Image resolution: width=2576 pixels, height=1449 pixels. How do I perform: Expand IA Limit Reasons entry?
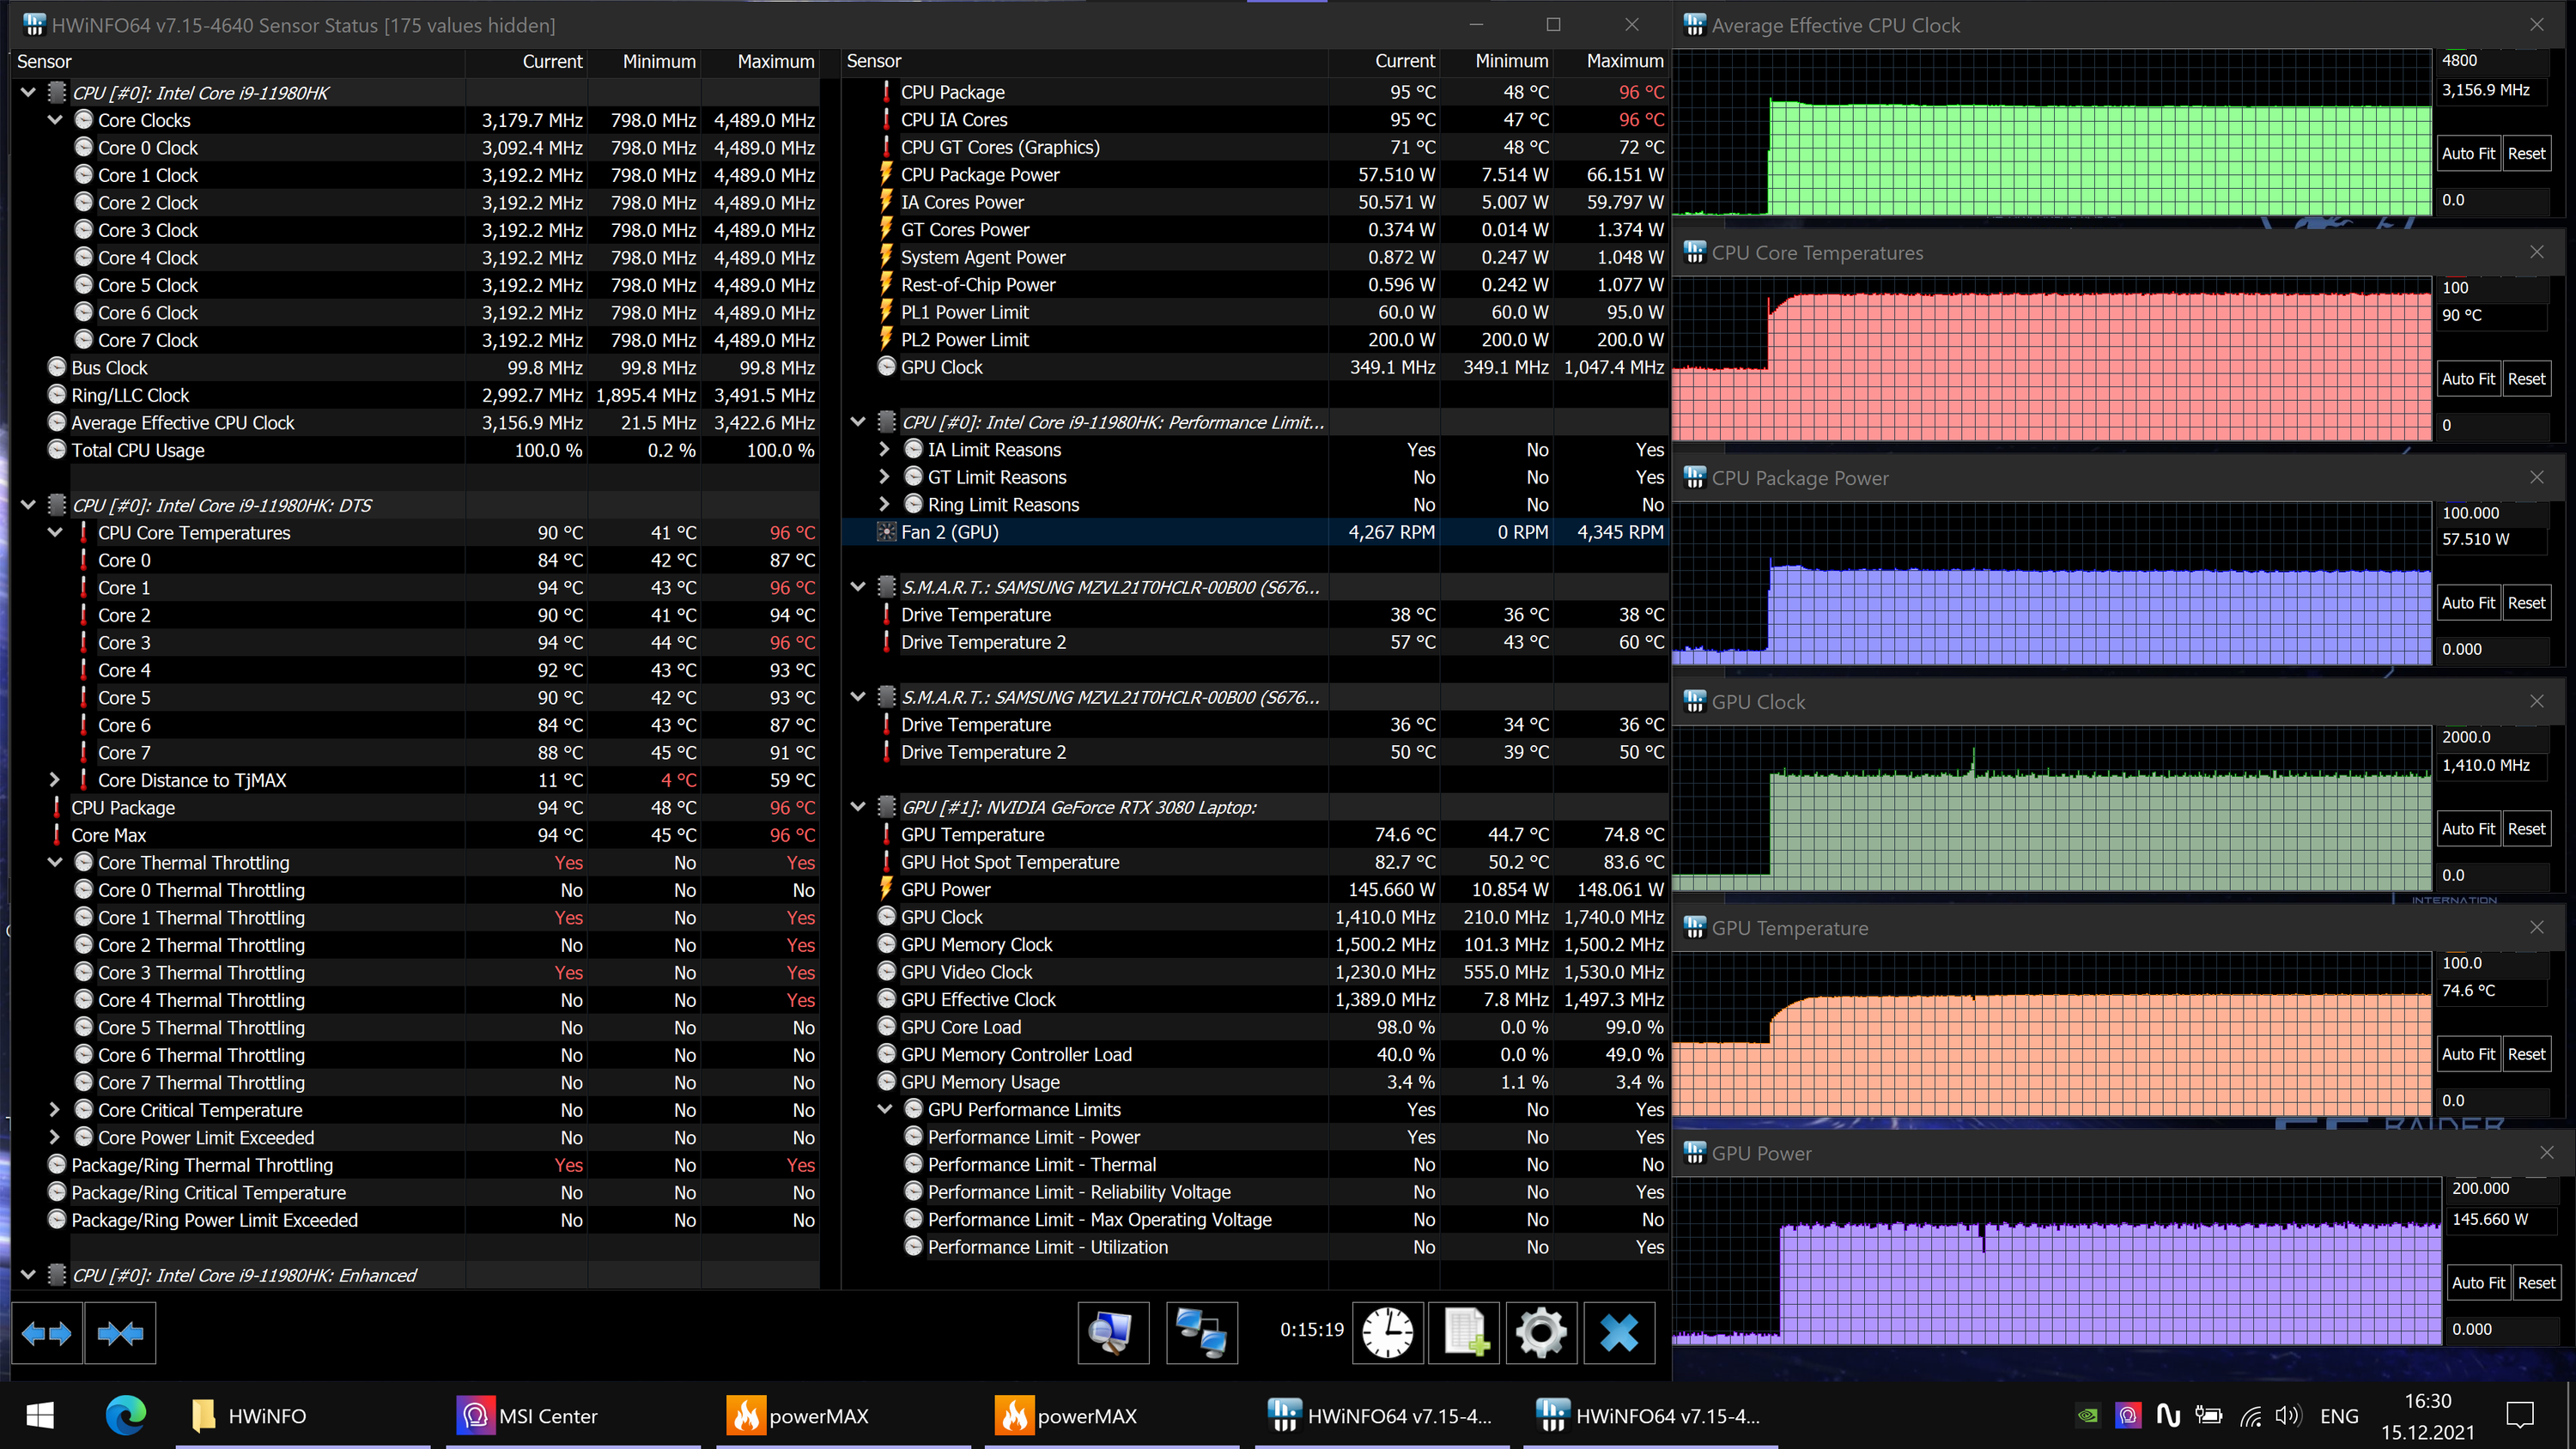(884, 450)
